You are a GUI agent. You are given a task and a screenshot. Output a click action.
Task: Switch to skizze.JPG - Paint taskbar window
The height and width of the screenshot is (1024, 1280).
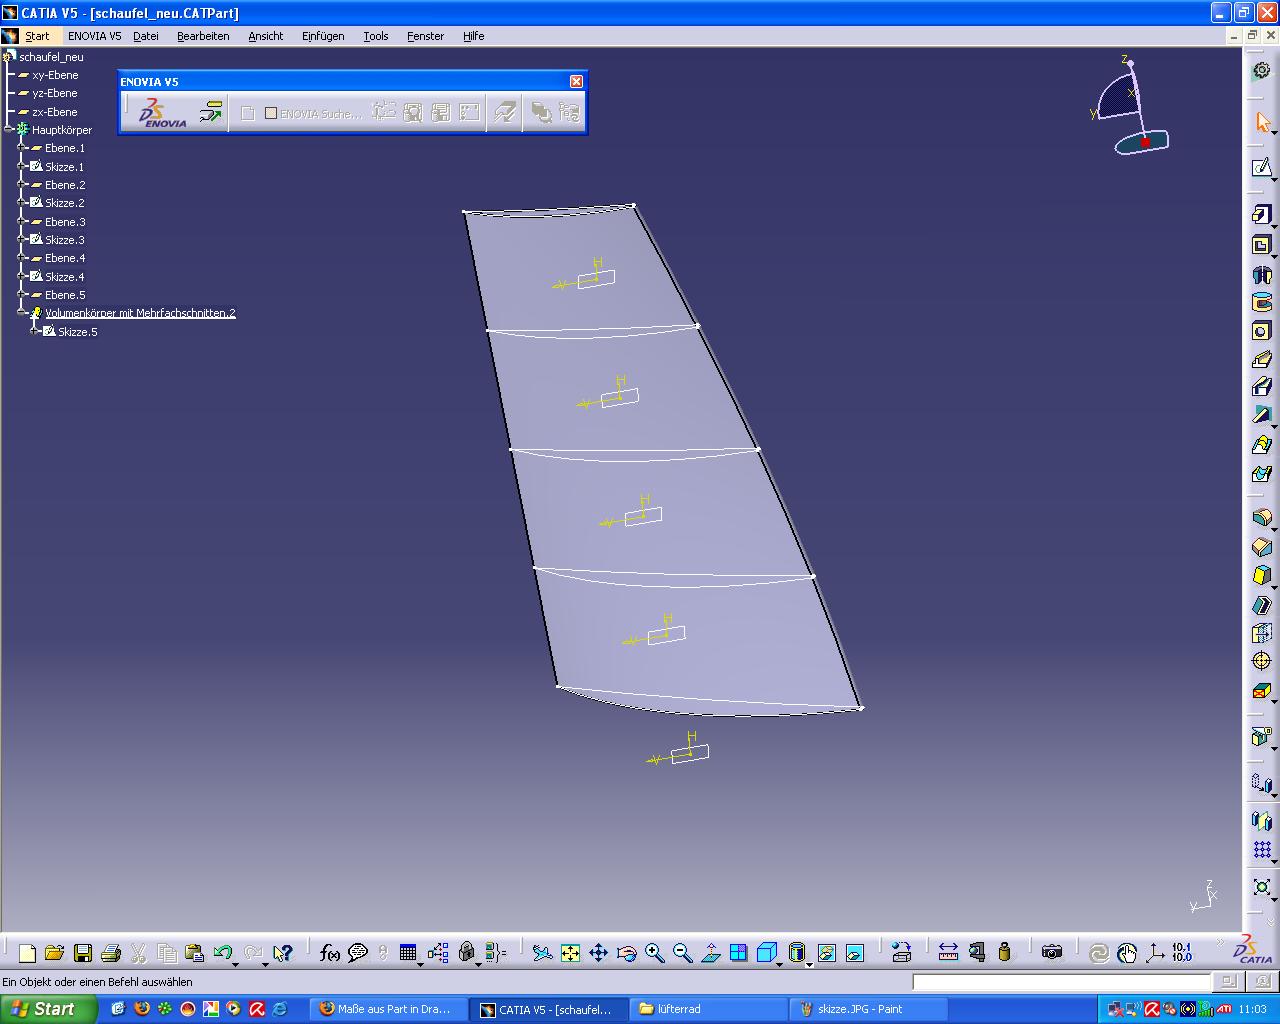(x=869, y=1009)
